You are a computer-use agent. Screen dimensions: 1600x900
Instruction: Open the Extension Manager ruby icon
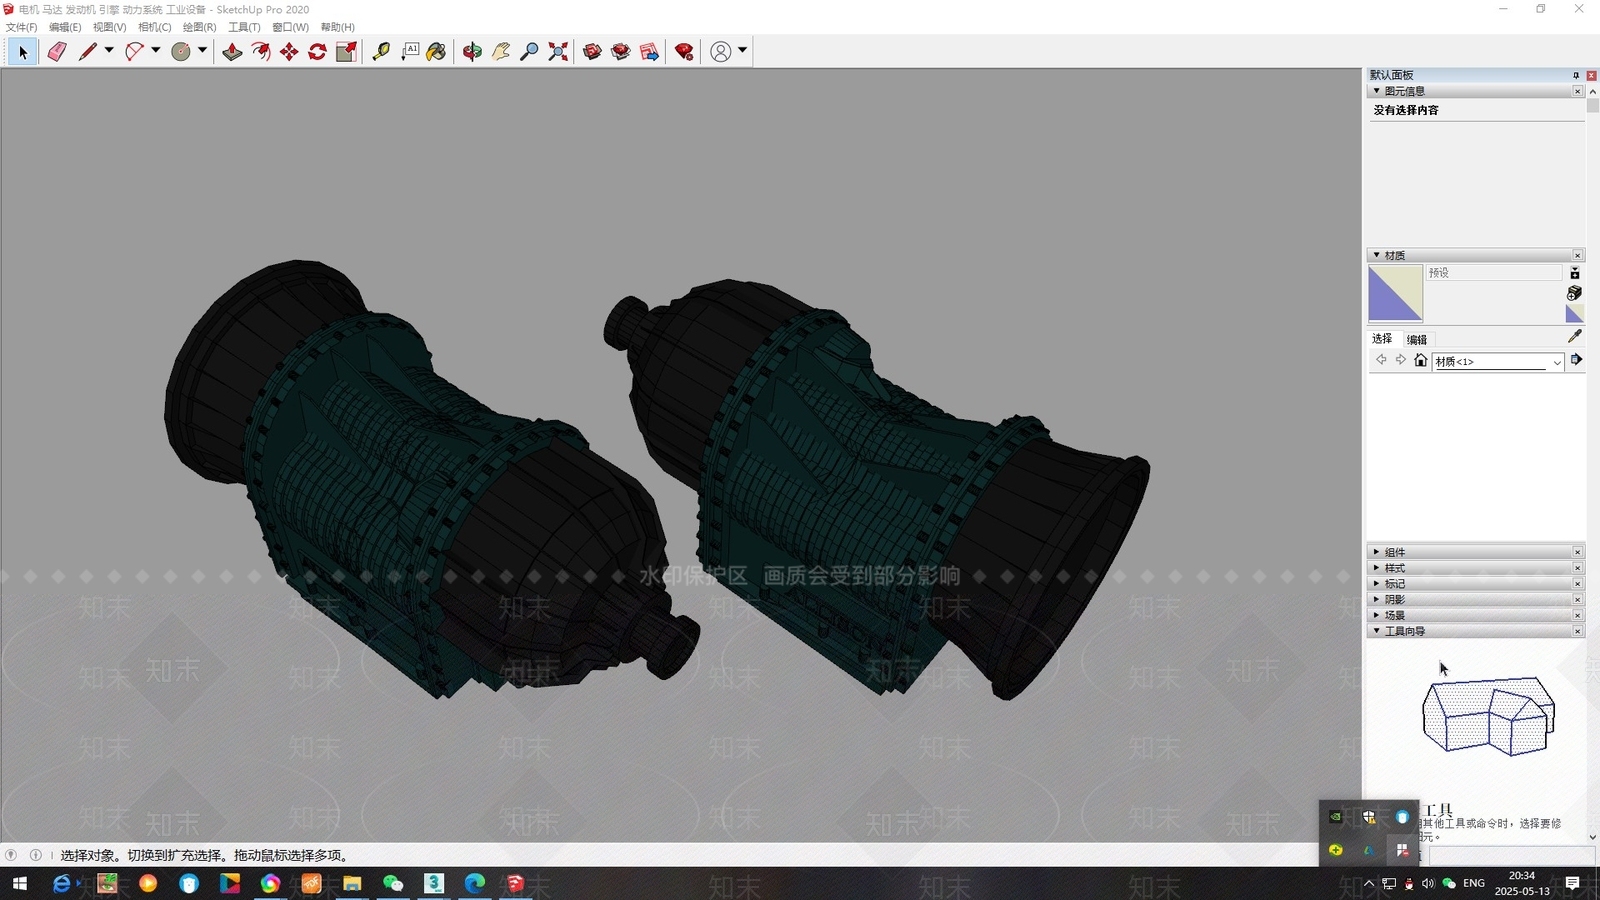pyautogui.click(x=684, y=52)
